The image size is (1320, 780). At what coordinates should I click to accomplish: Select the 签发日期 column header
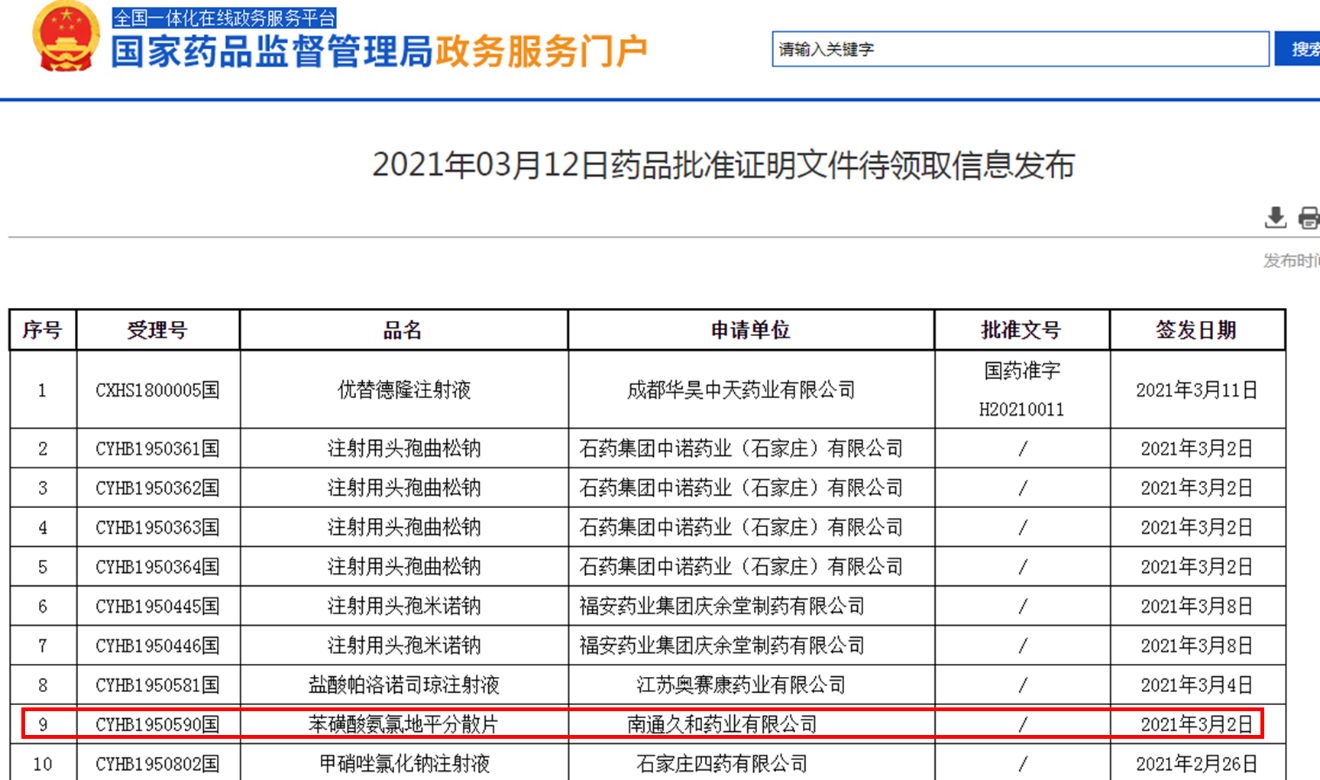[x=1196, y=330]
